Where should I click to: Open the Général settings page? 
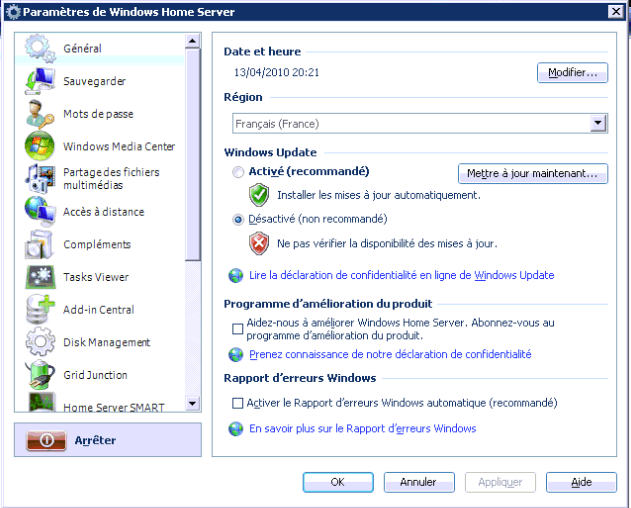coord(100,48)
